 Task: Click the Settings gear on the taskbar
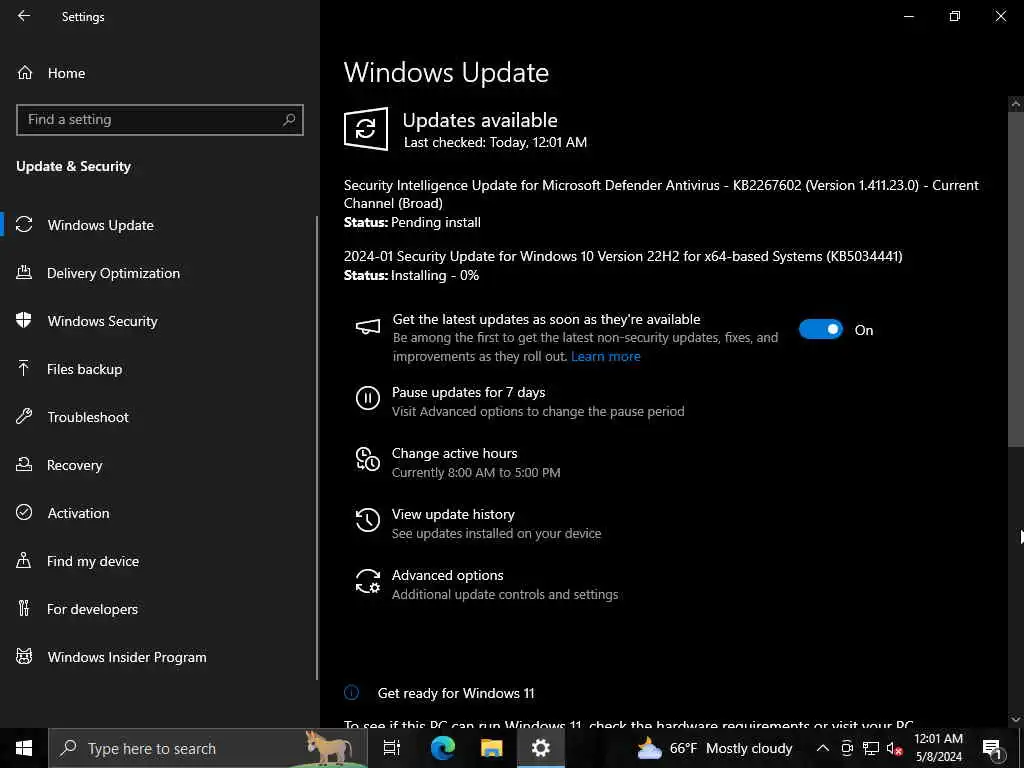coord(541,748)
